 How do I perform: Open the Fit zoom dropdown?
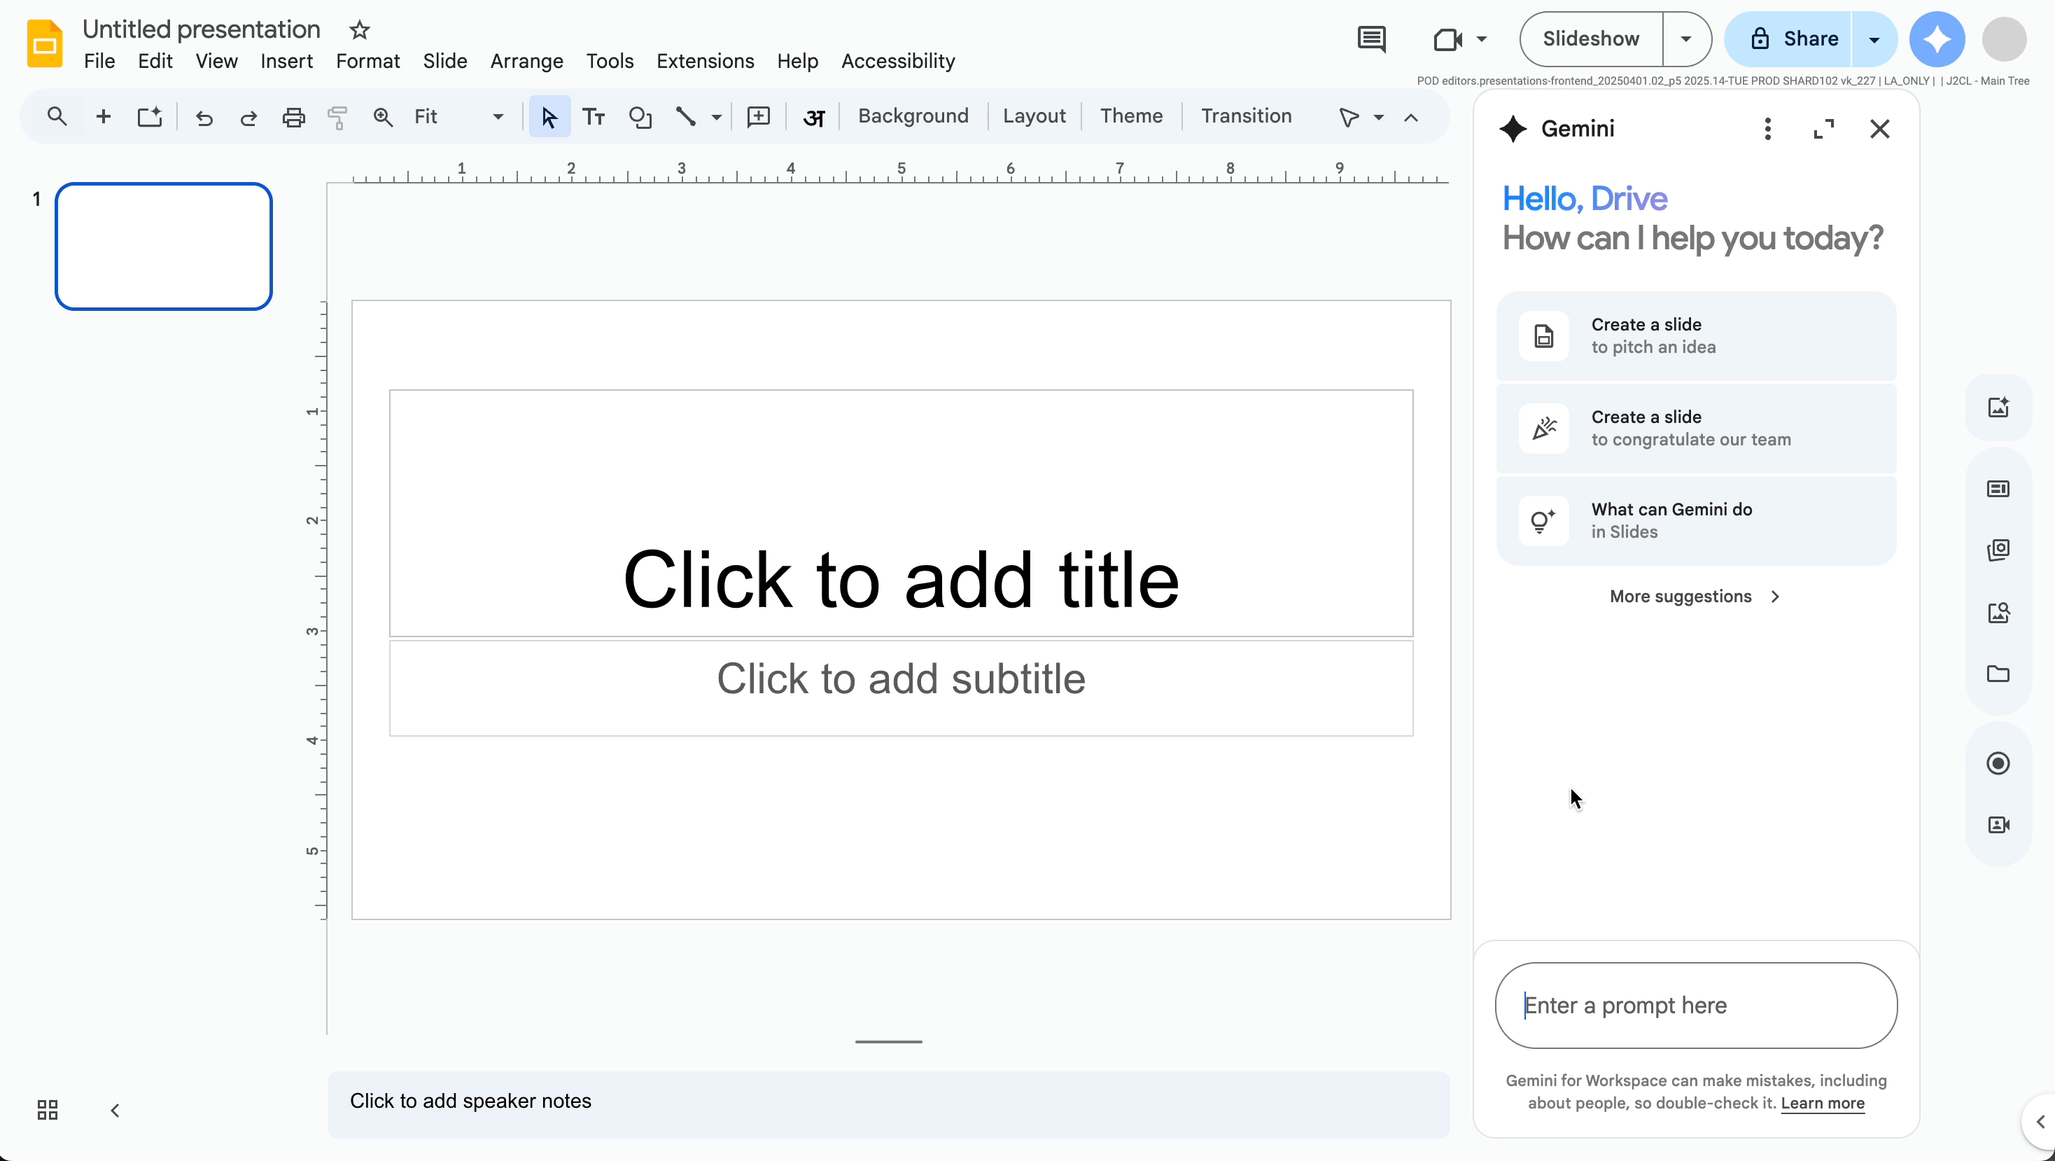[x=496, y=116]
